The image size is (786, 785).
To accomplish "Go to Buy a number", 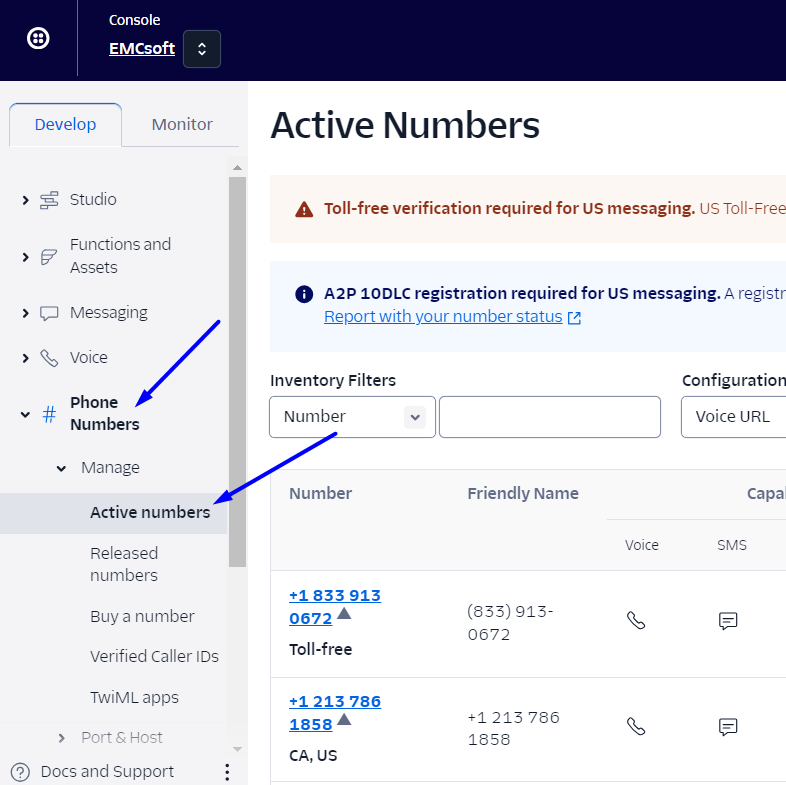I will [x=142, y=616].
